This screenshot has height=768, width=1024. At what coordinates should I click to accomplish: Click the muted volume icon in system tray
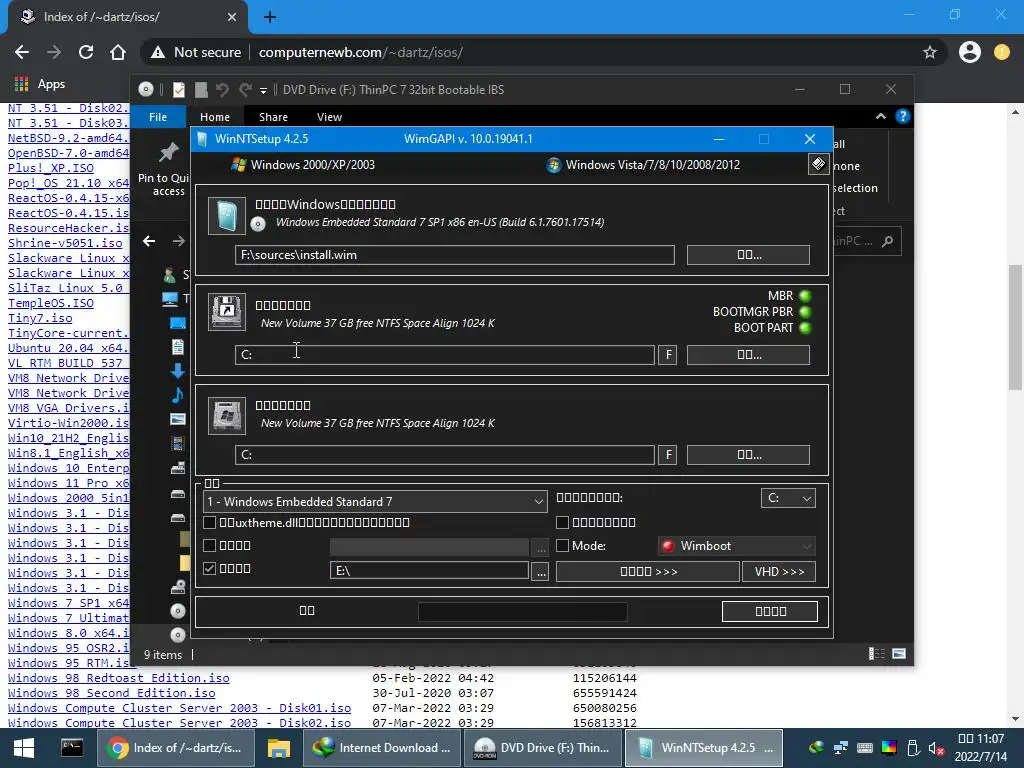936,748
